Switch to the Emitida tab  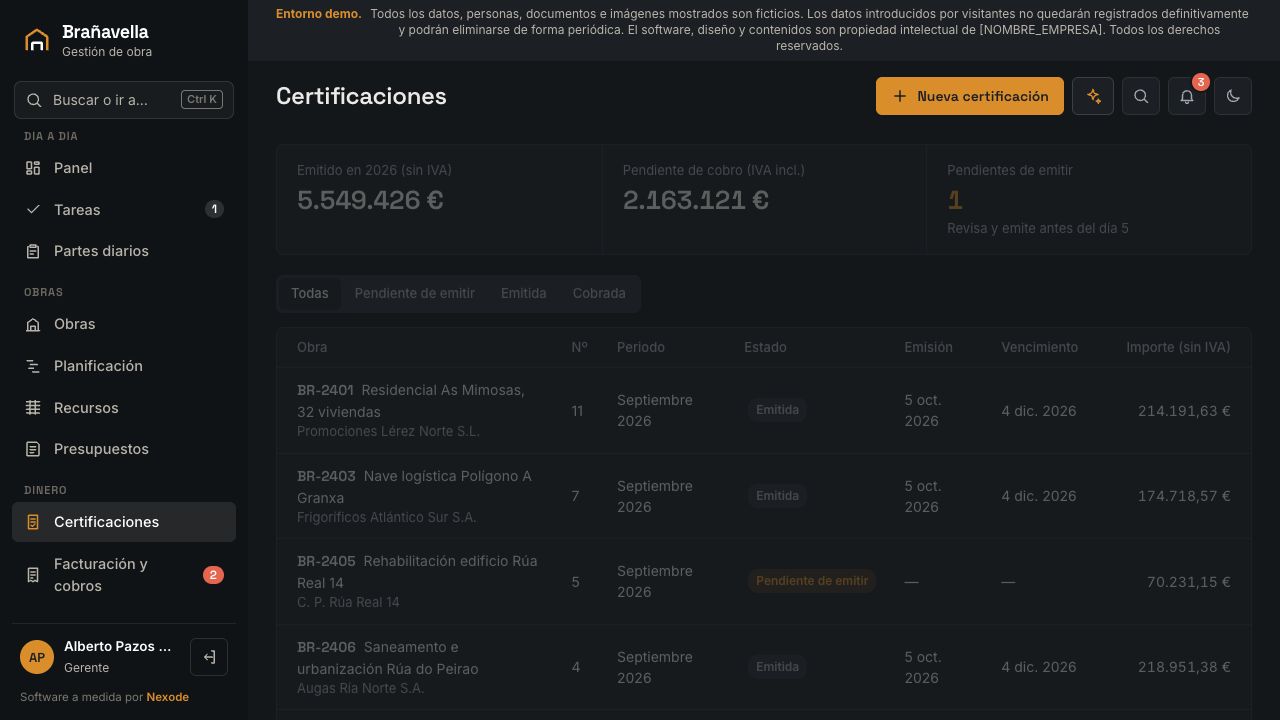click(524, 293)
